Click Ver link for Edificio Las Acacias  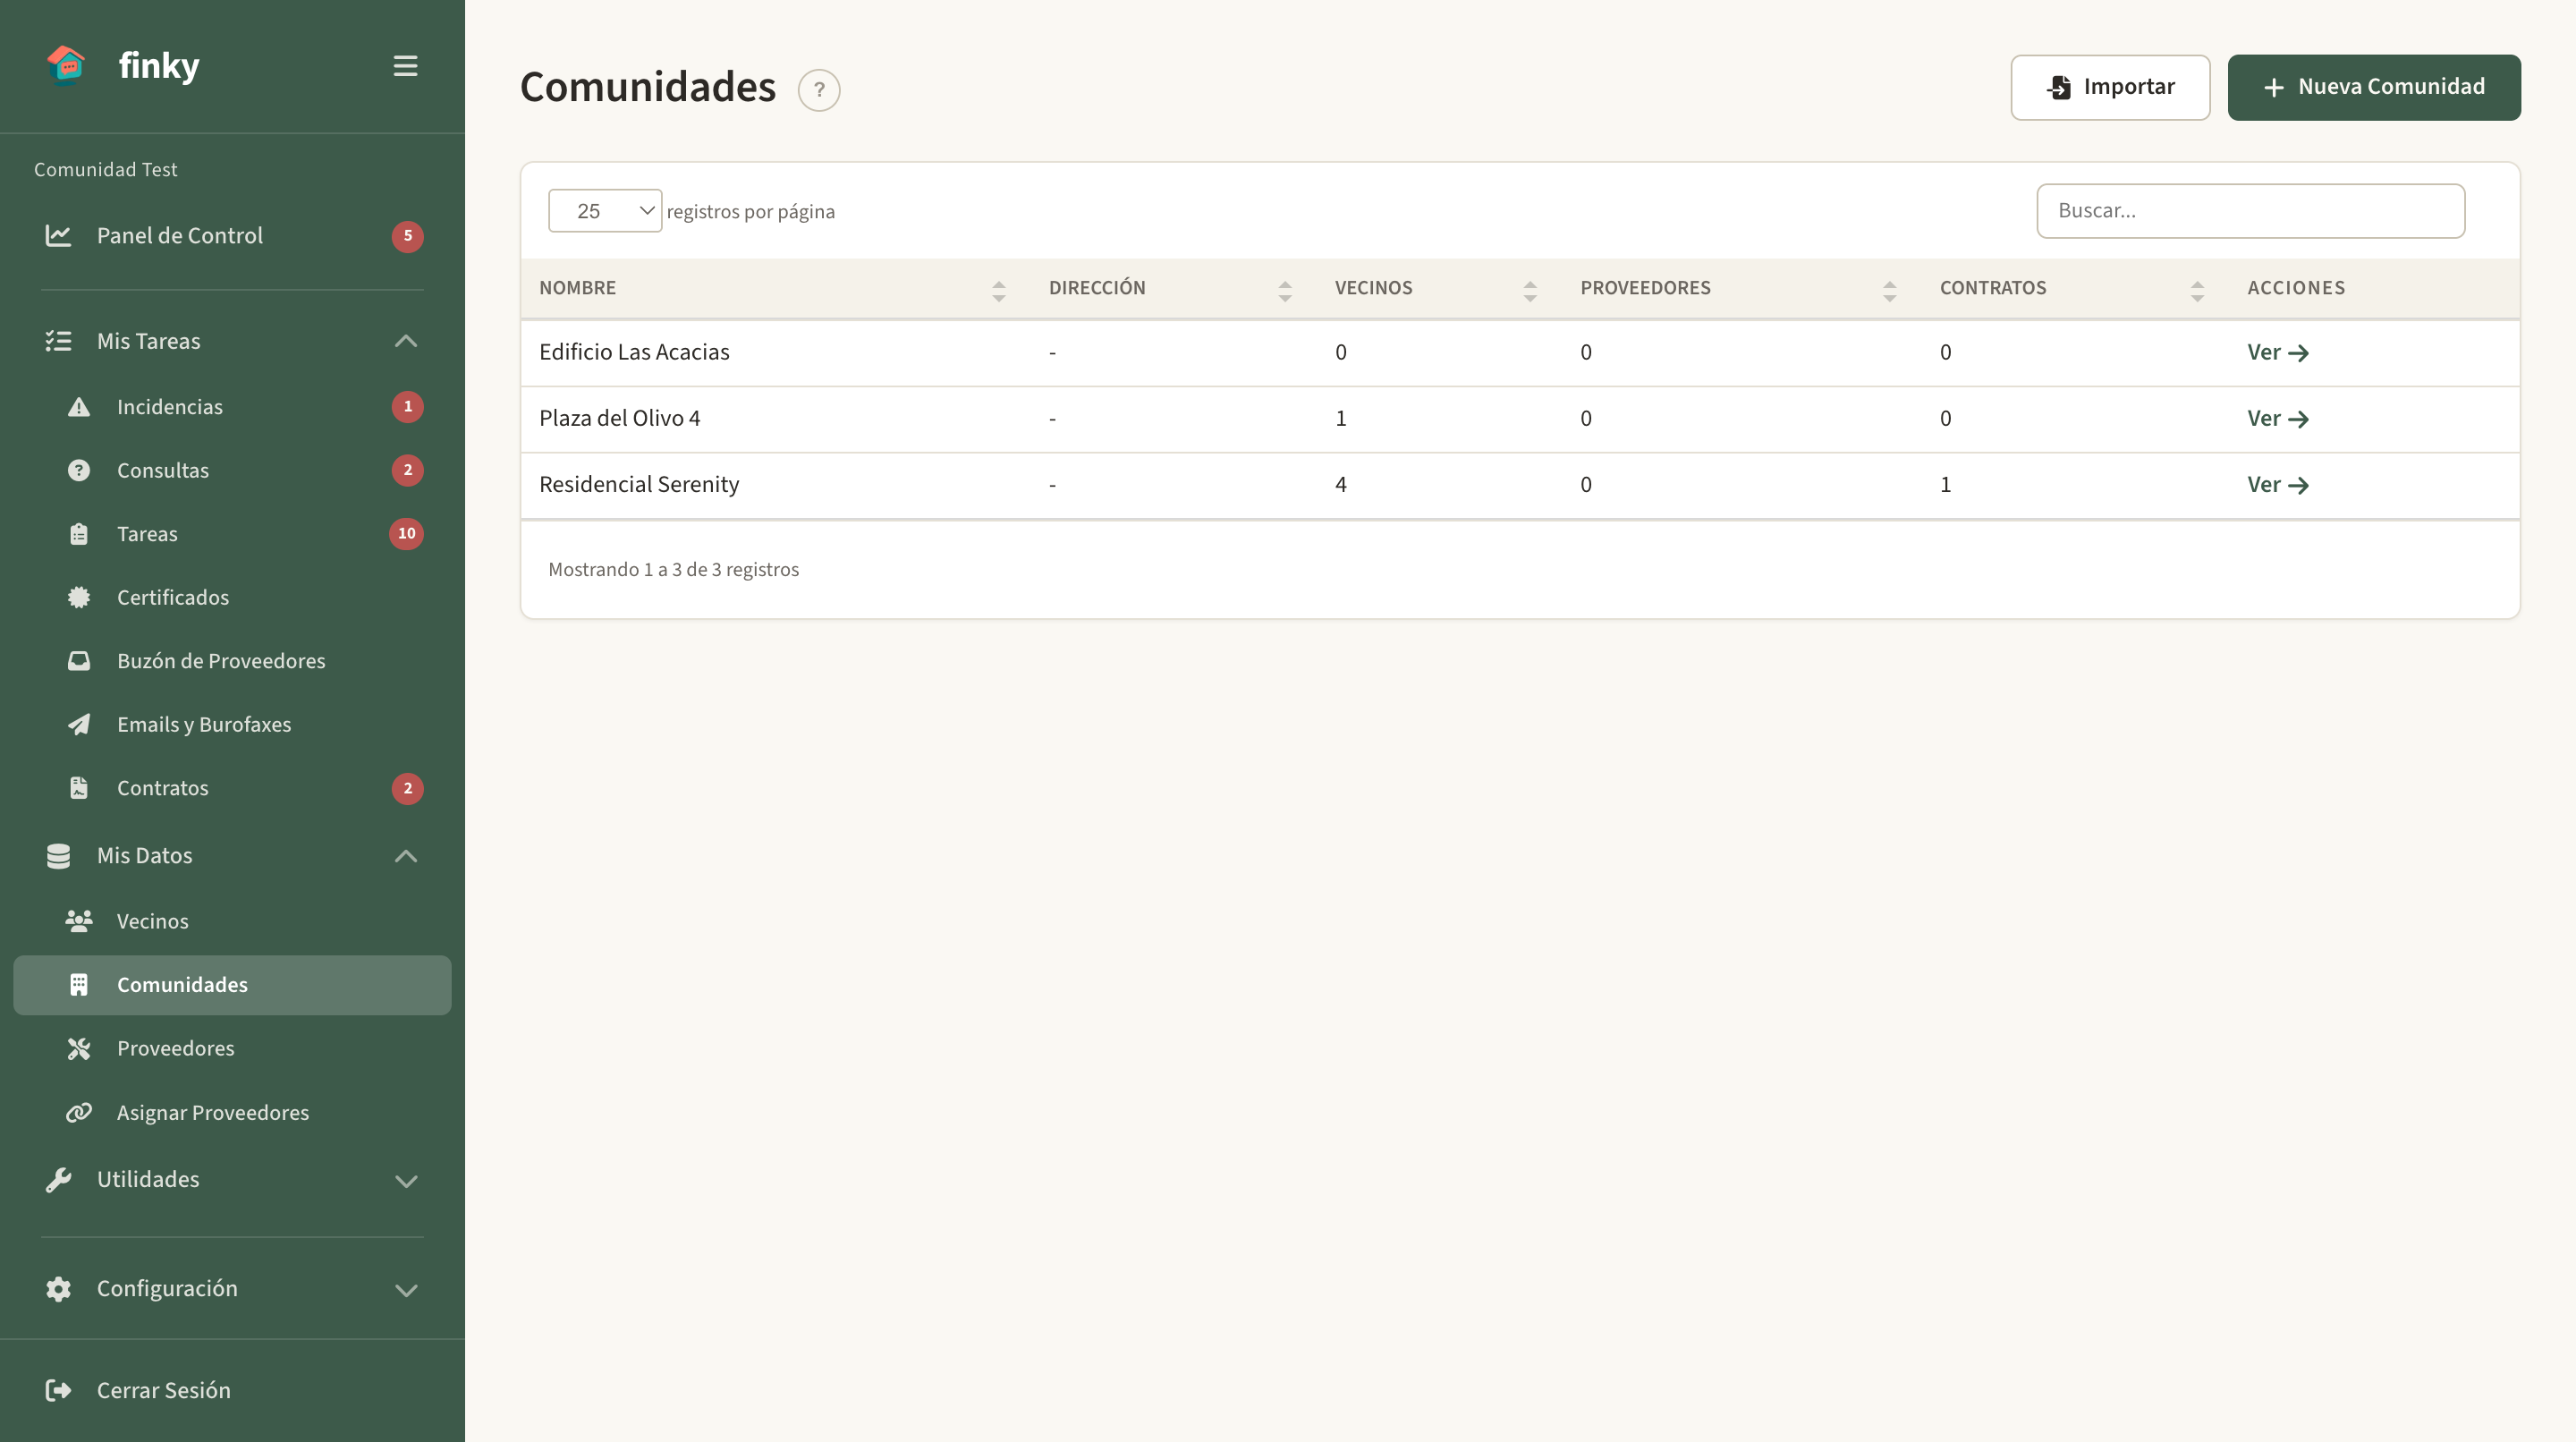tap(2277, 352)
